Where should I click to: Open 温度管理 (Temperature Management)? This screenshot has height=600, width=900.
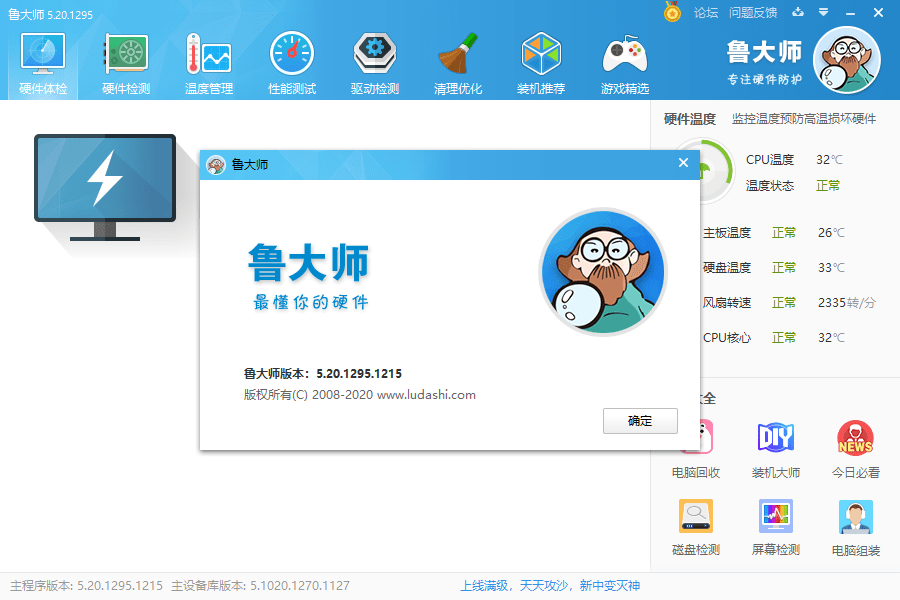207,60
